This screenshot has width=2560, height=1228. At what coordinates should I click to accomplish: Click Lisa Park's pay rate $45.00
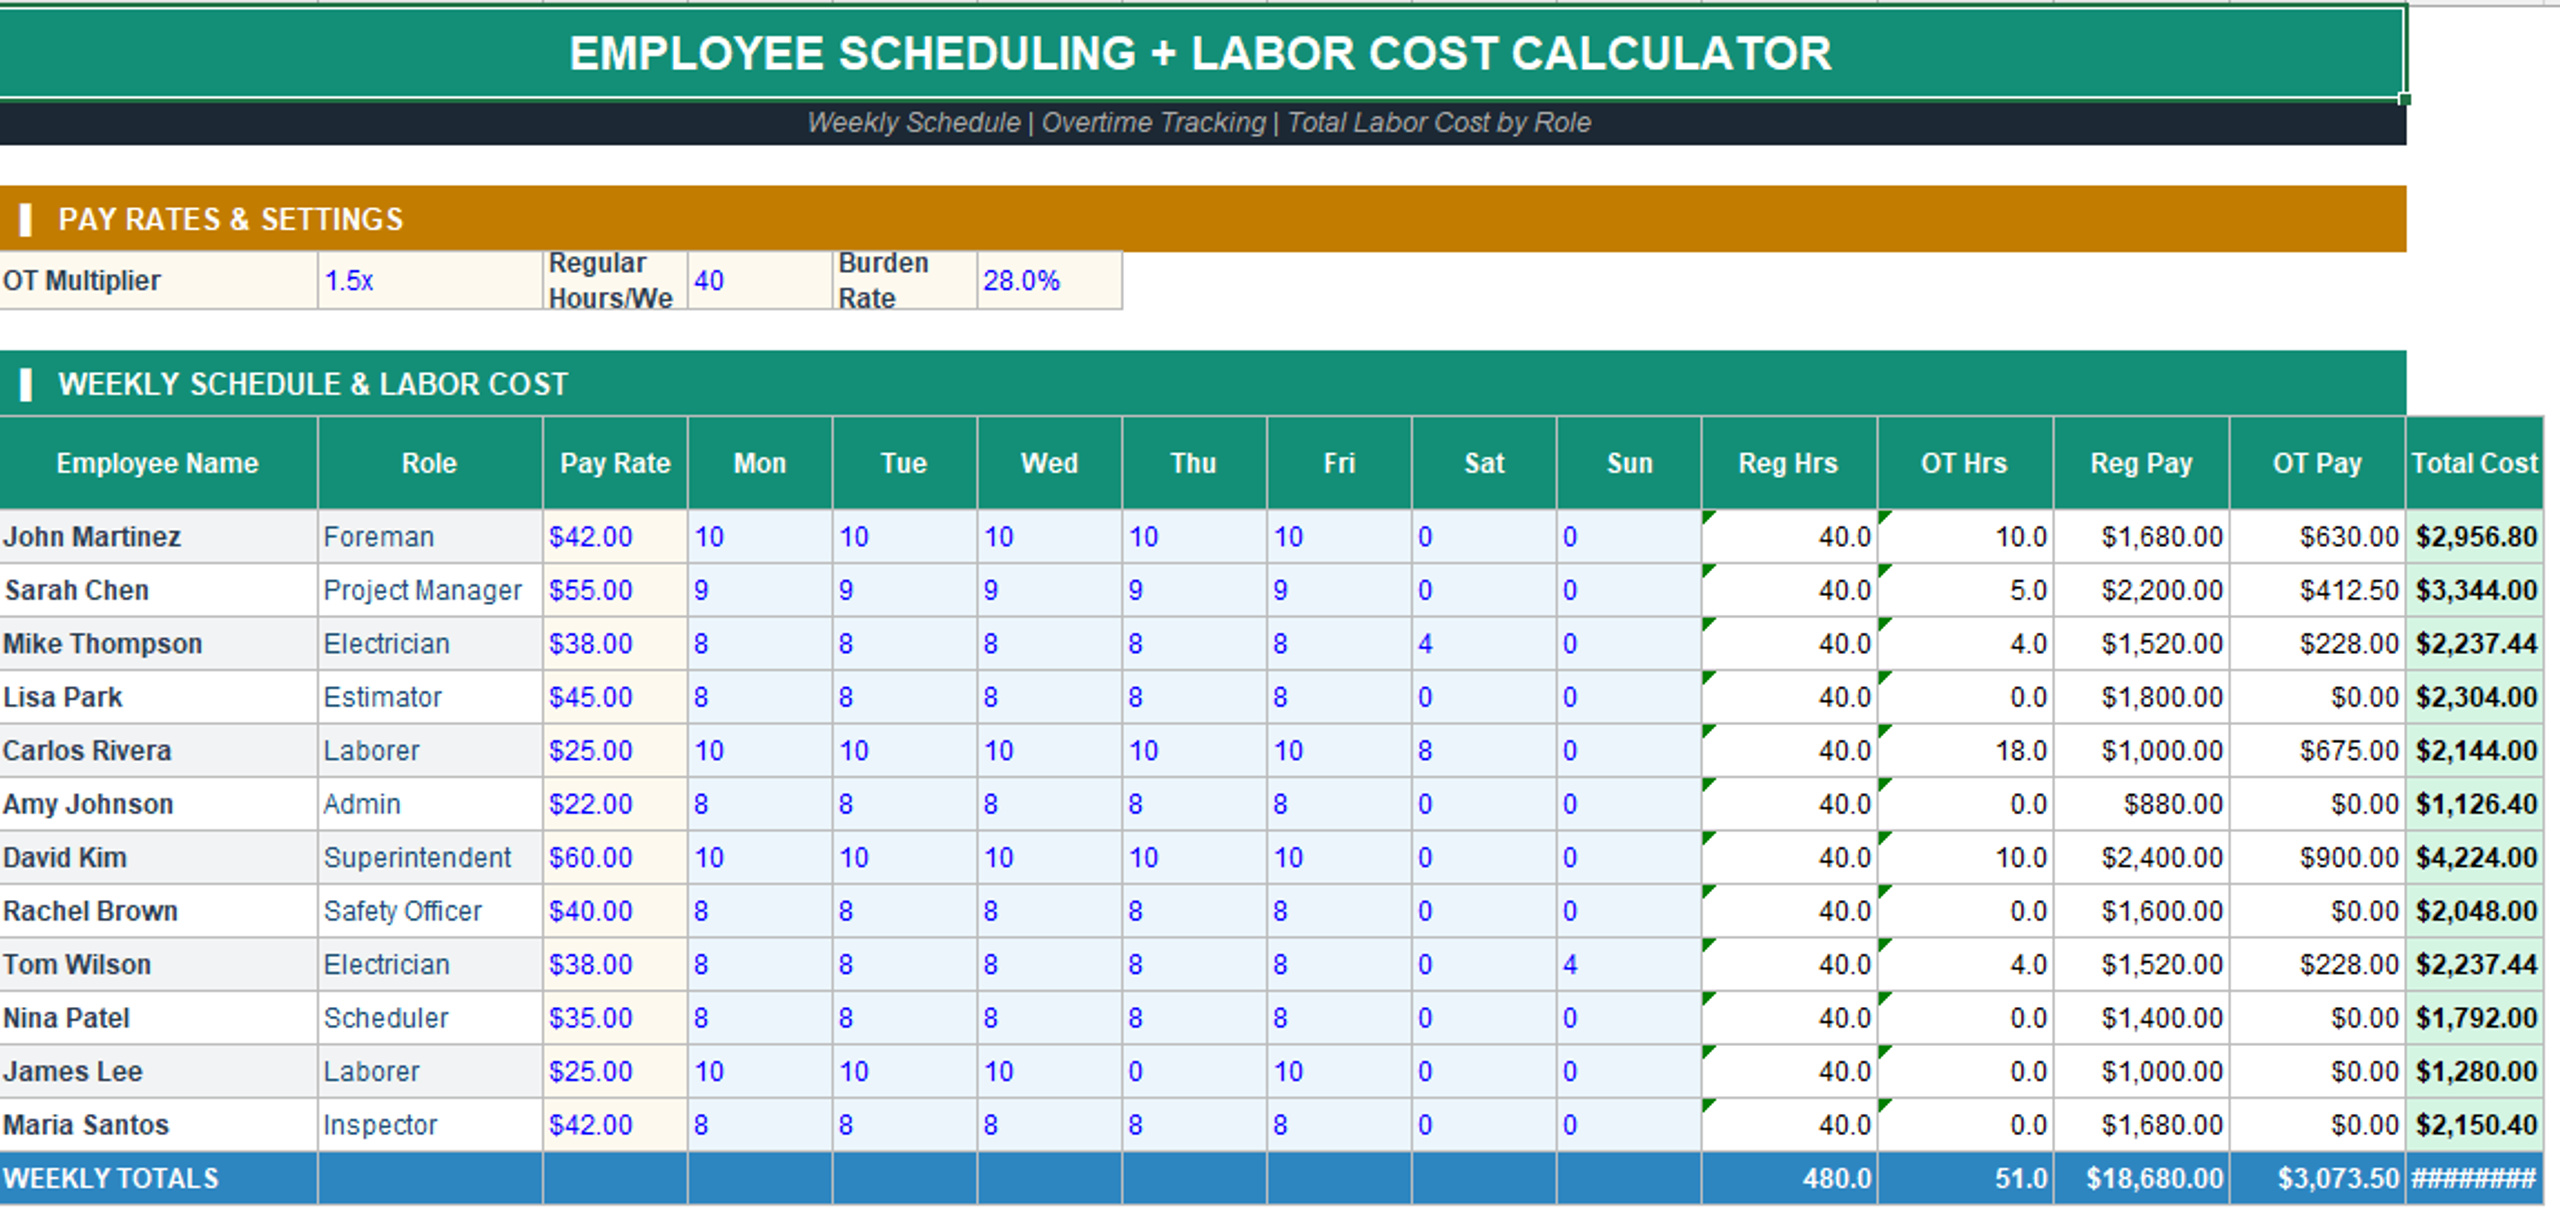point(615,698)
